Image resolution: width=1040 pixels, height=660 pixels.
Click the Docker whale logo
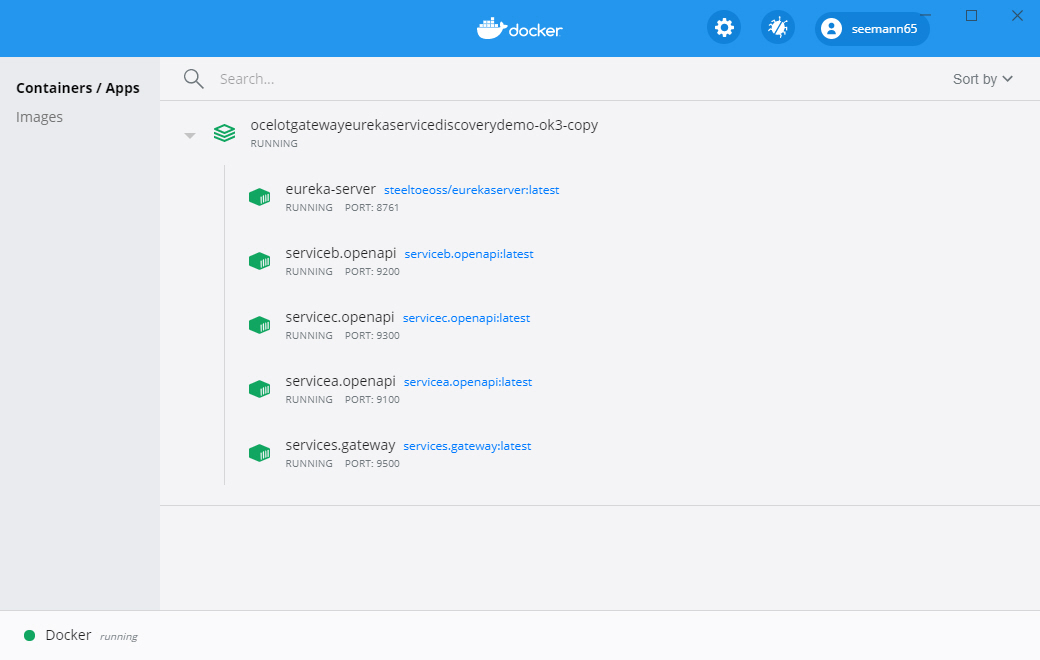519,29
